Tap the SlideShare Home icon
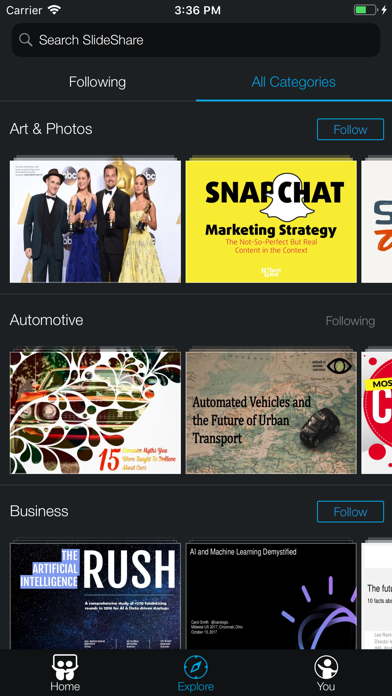The width and height of the screenshot is (392, 696). (x=65, y=667)
